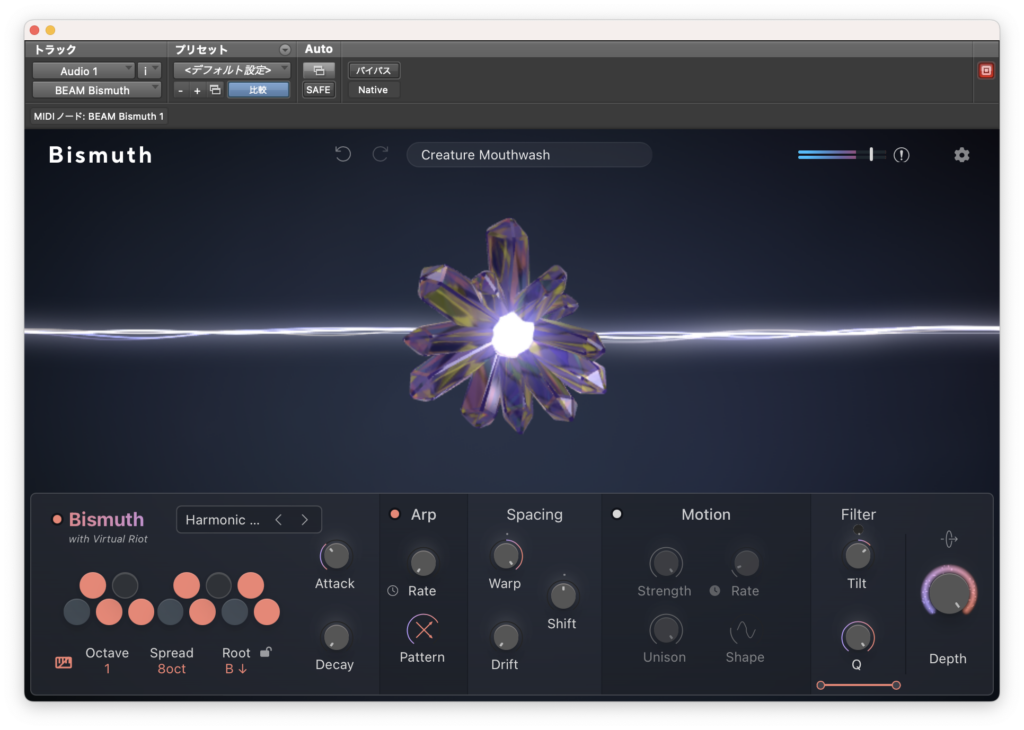Redo the last undone change

coord(380,154)
